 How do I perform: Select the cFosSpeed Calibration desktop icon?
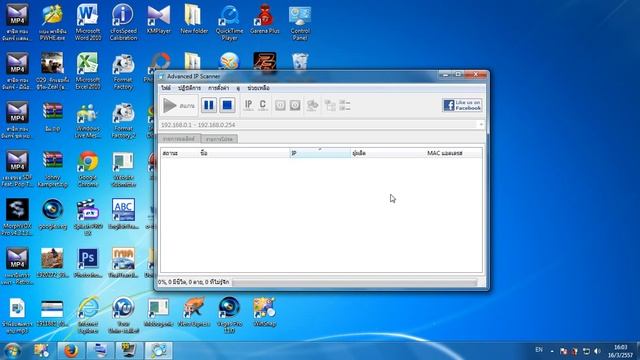click(x=123, y=22)
